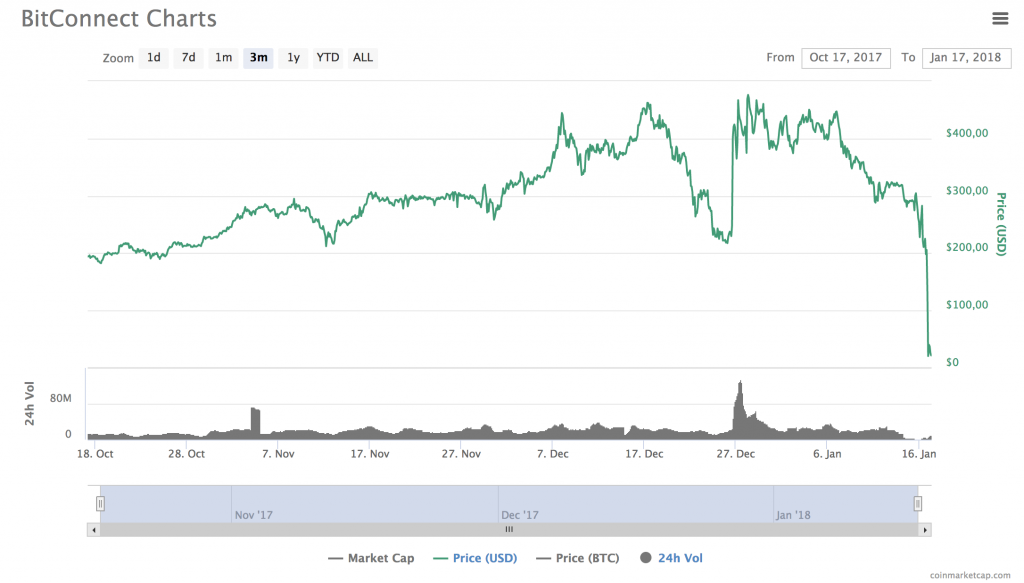Click the 16. Jan date label
The image size is (1024, 583).
919,454
